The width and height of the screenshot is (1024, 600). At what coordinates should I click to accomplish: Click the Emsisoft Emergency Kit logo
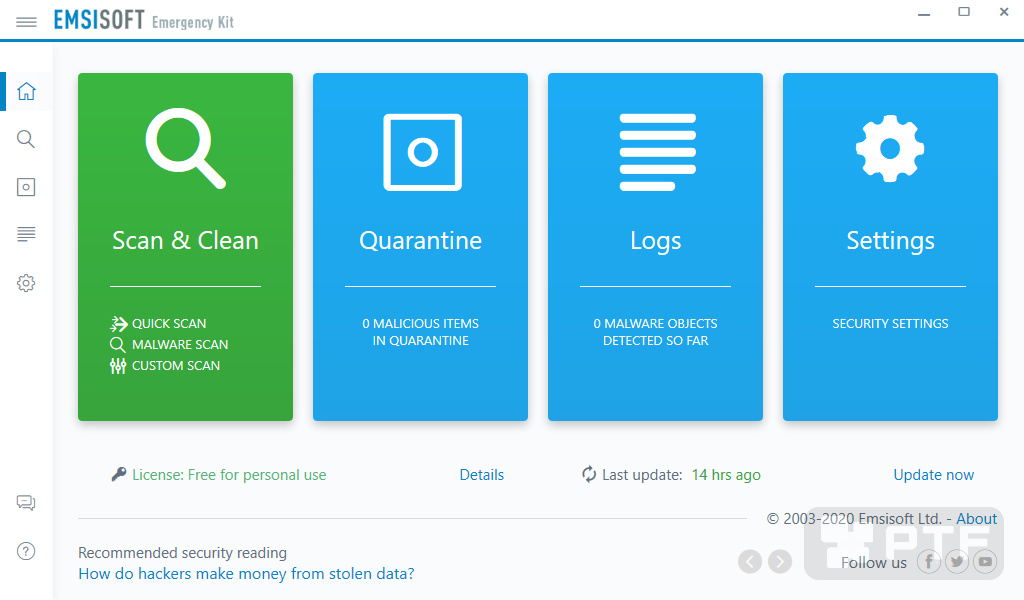[144, 20]
